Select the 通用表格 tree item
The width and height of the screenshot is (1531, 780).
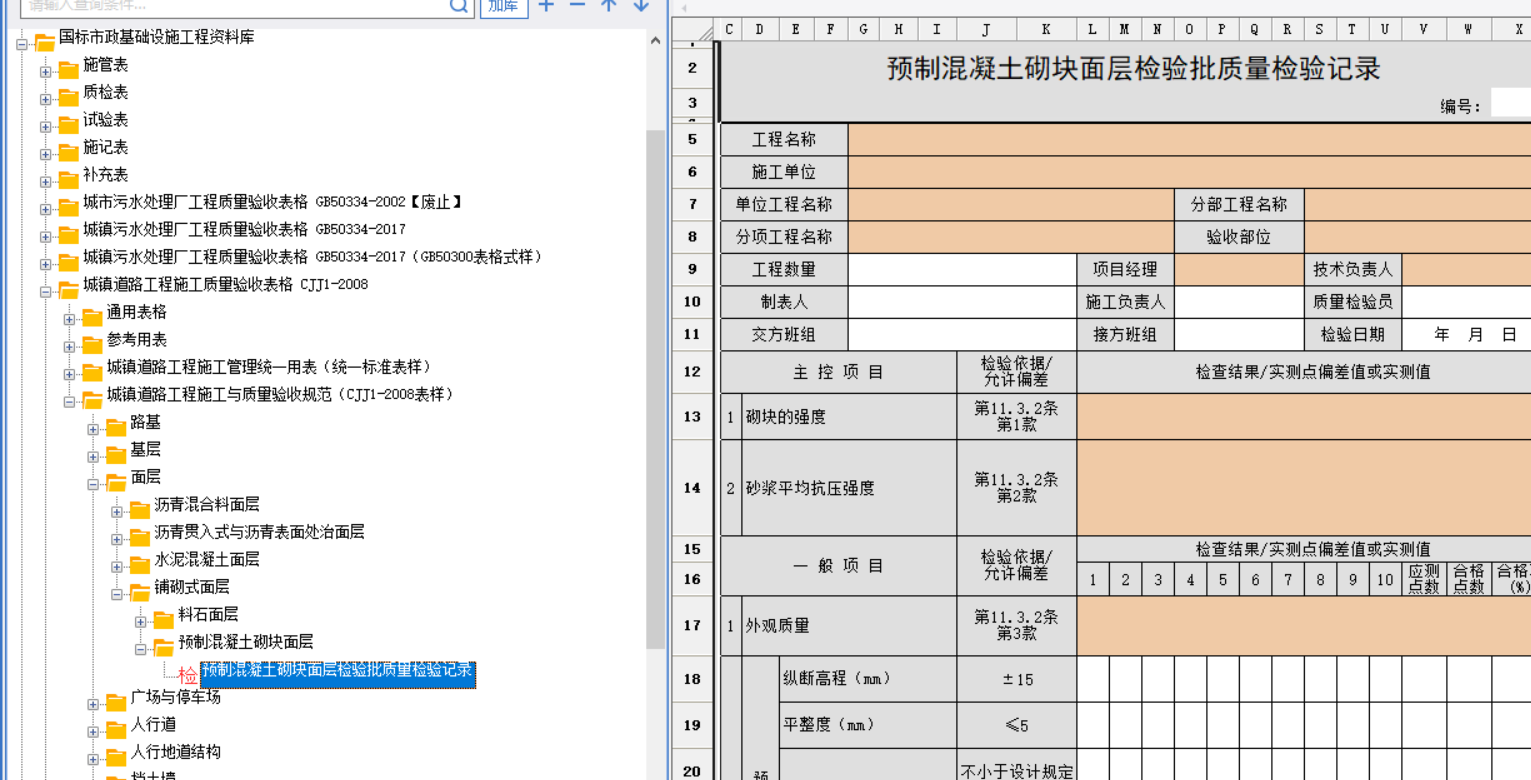point(137,312)
